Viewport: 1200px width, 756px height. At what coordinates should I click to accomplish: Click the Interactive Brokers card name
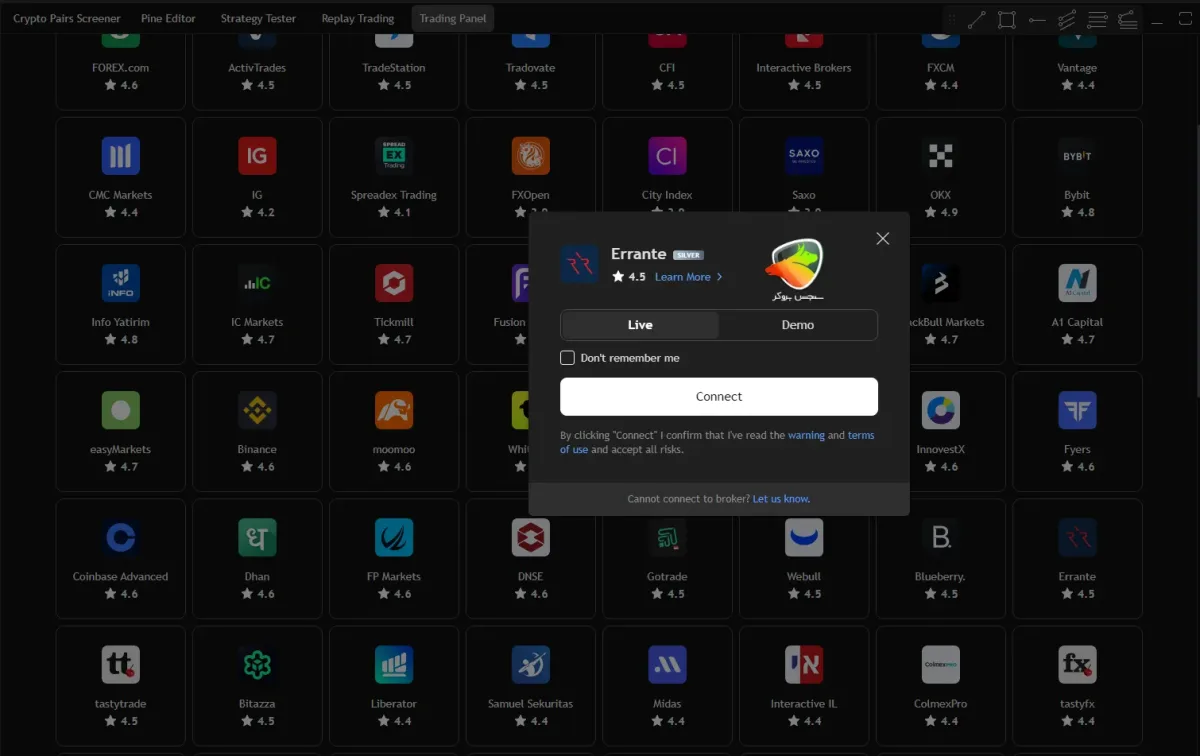point(804,68)
